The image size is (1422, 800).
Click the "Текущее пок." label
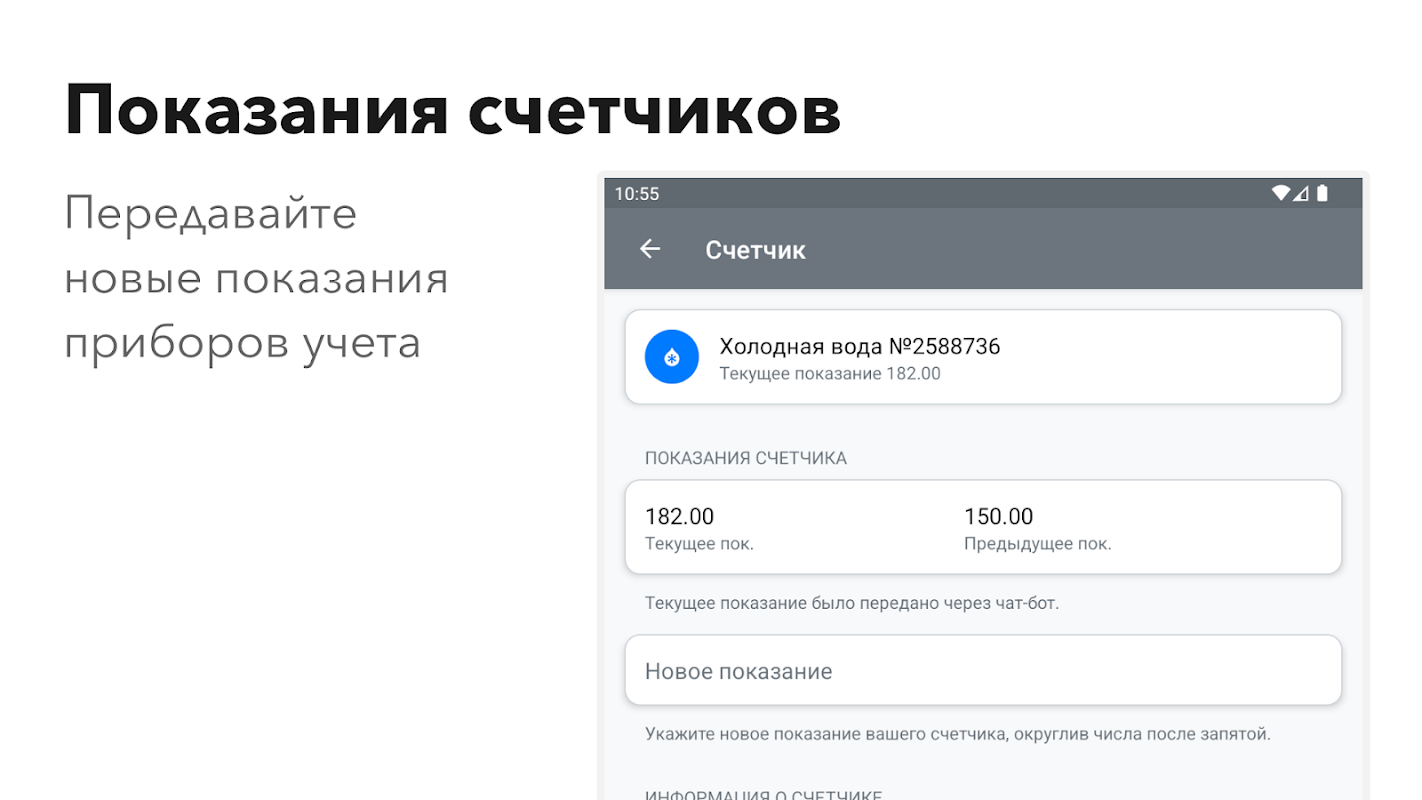pos(699,544)
